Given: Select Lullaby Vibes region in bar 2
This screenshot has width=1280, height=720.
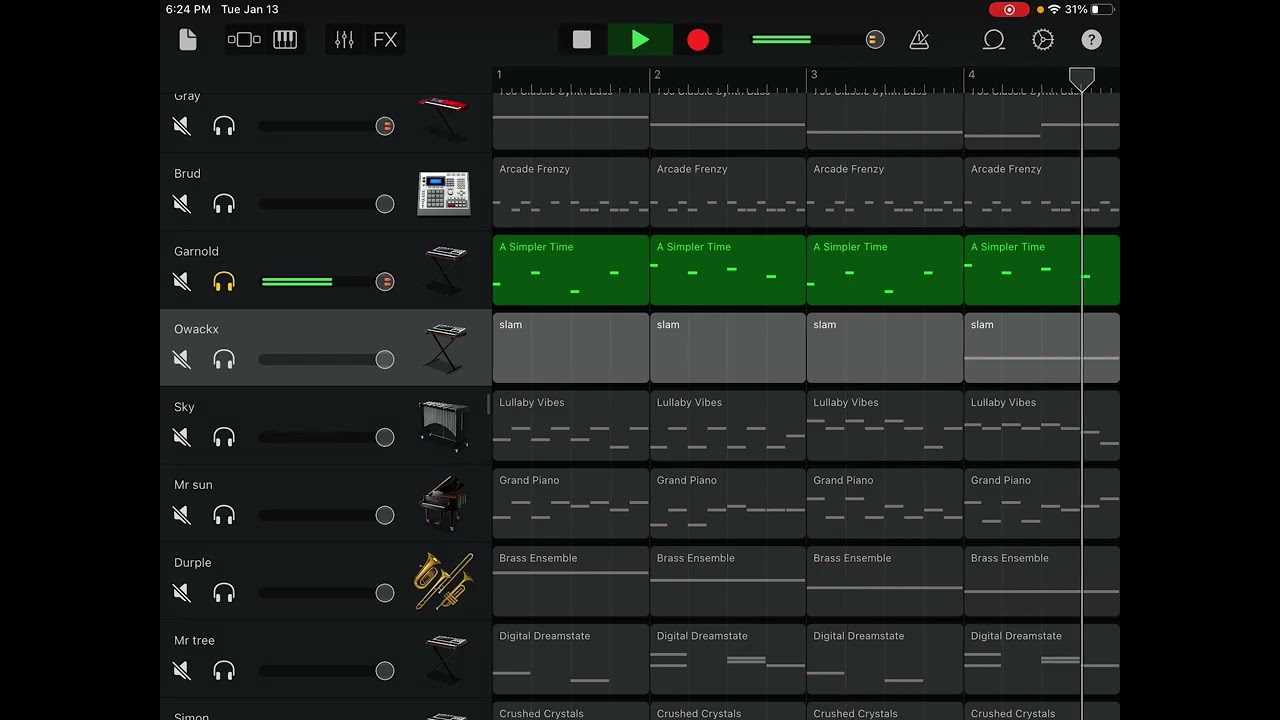Looking at the screenshot, I should click(x=728, y=426).
